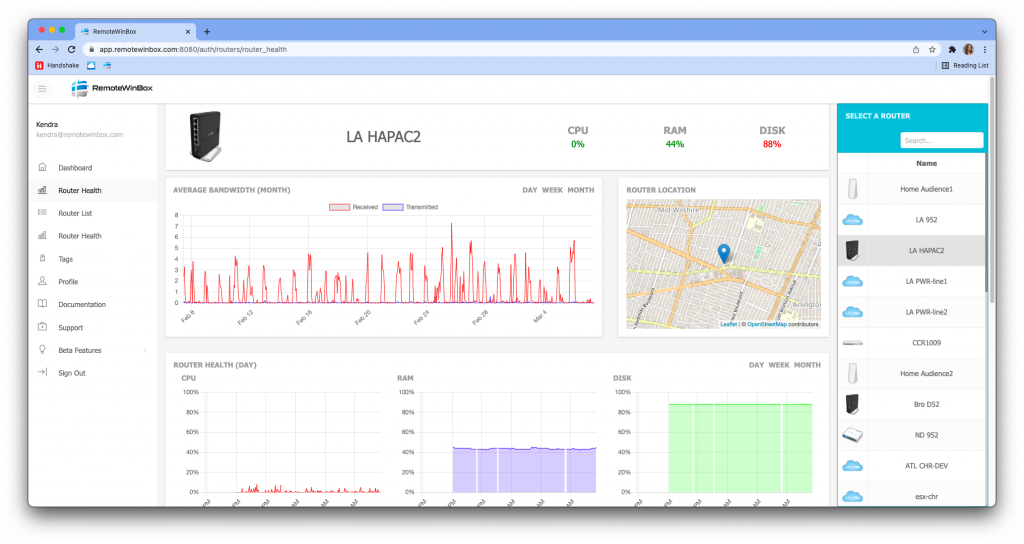
Task: Click the ND 952 router device icon
Action: point(853,435)
